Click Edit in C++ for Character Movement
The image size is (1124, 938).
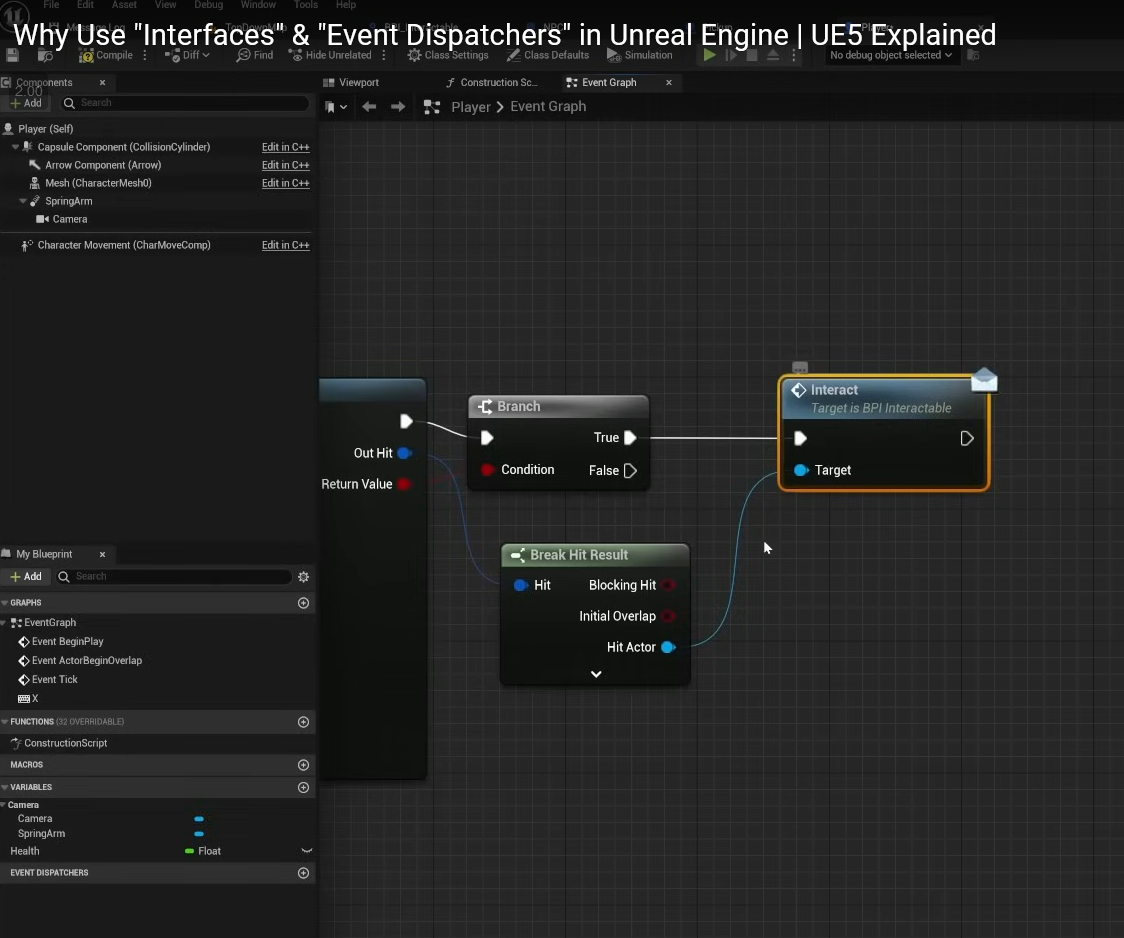click(x=285, y=245)
